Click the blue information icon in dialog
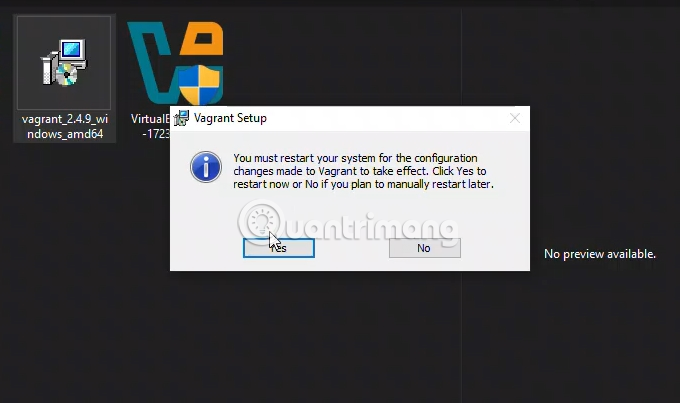This screenshot has width=680, height=403. (206, 167)
